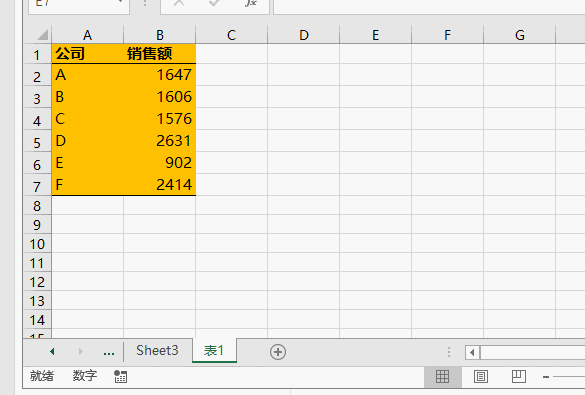585x395 pixels.
Task: Select column G header
Action: tap(520, 35)
